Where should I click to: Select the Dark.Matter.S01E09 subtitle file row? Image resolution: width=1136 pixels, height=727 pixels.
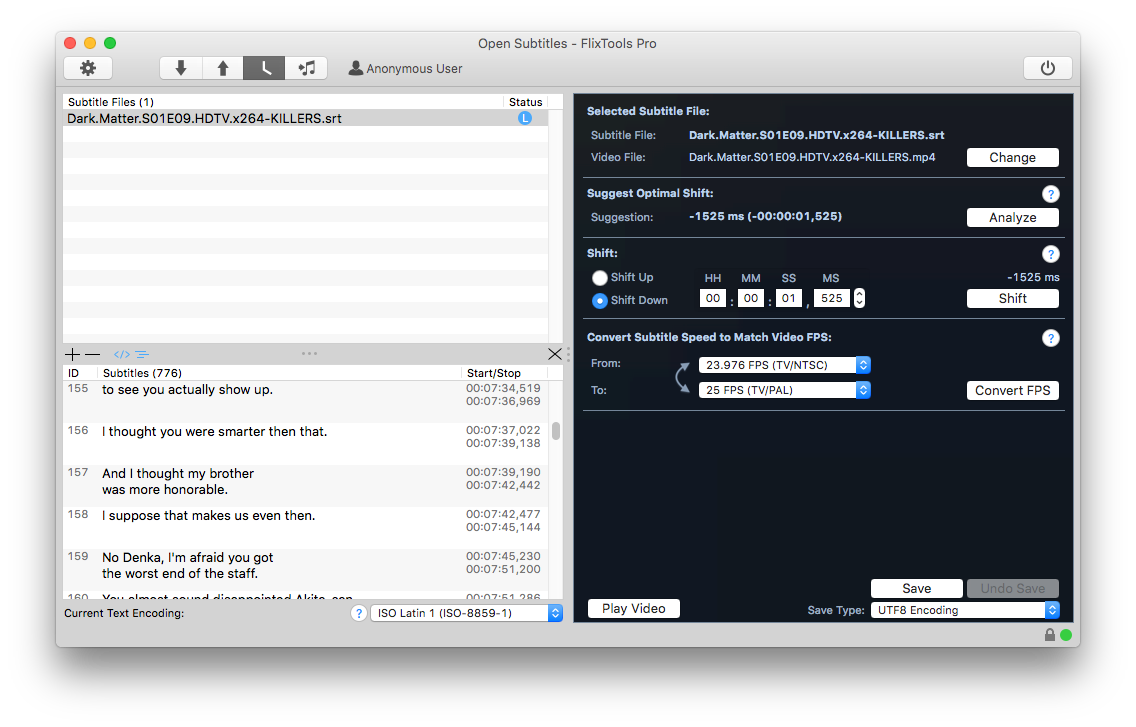click(x=305, y=118)
